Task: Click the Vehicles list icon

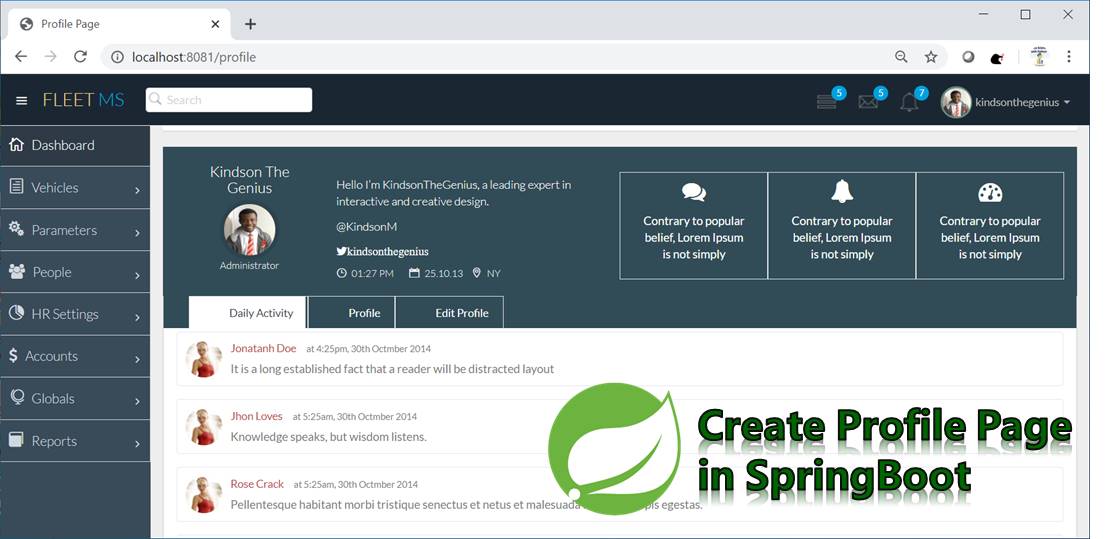Action: tap(16, 186)
